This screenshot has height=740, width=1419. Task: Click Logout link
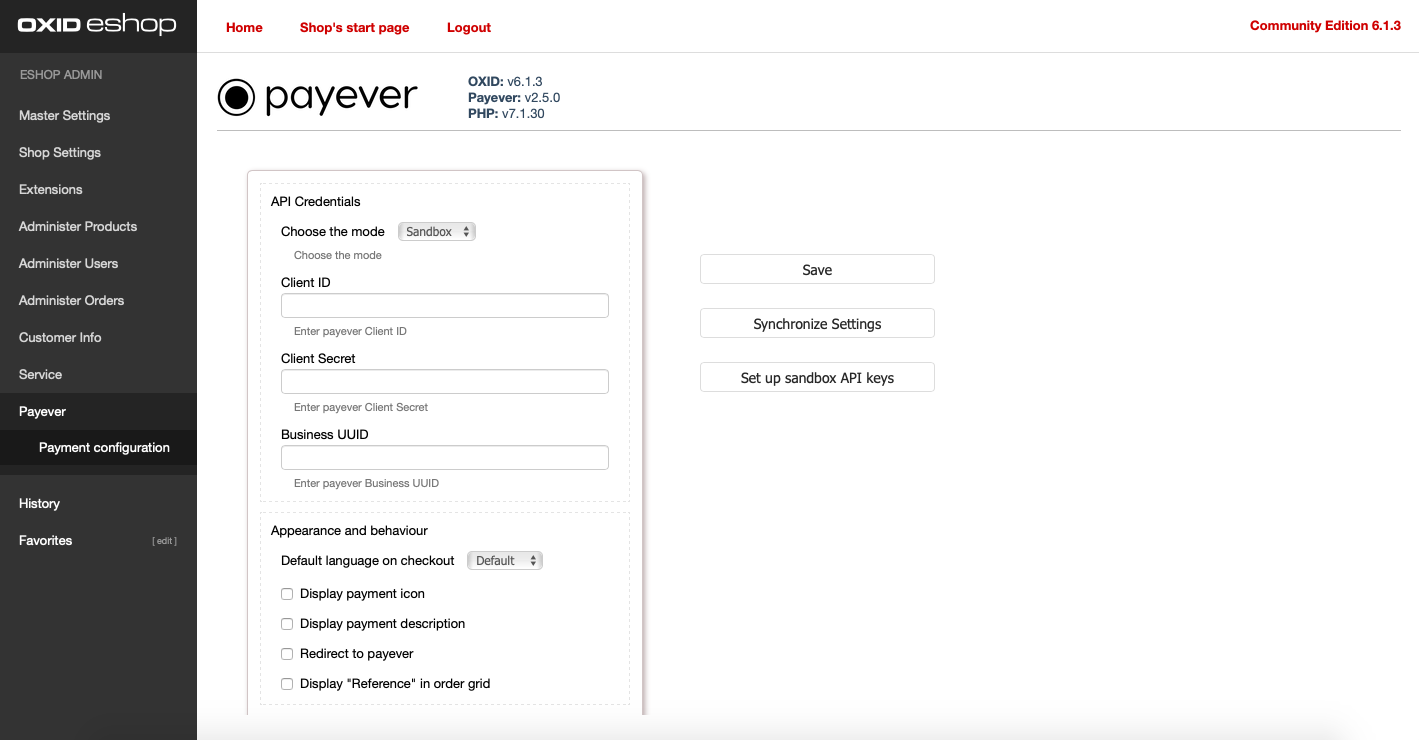pos(469,28)
